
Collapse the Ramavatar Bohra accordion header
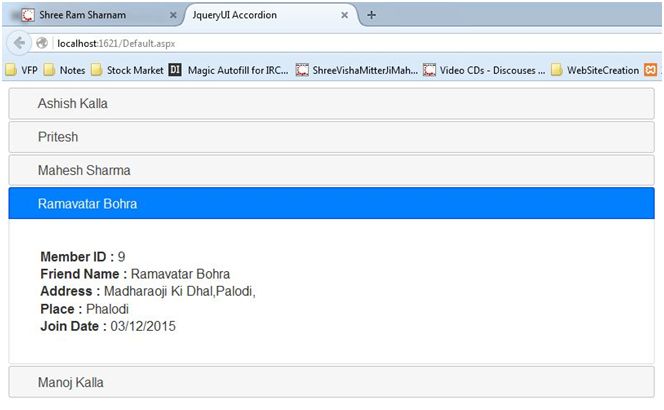332,204
